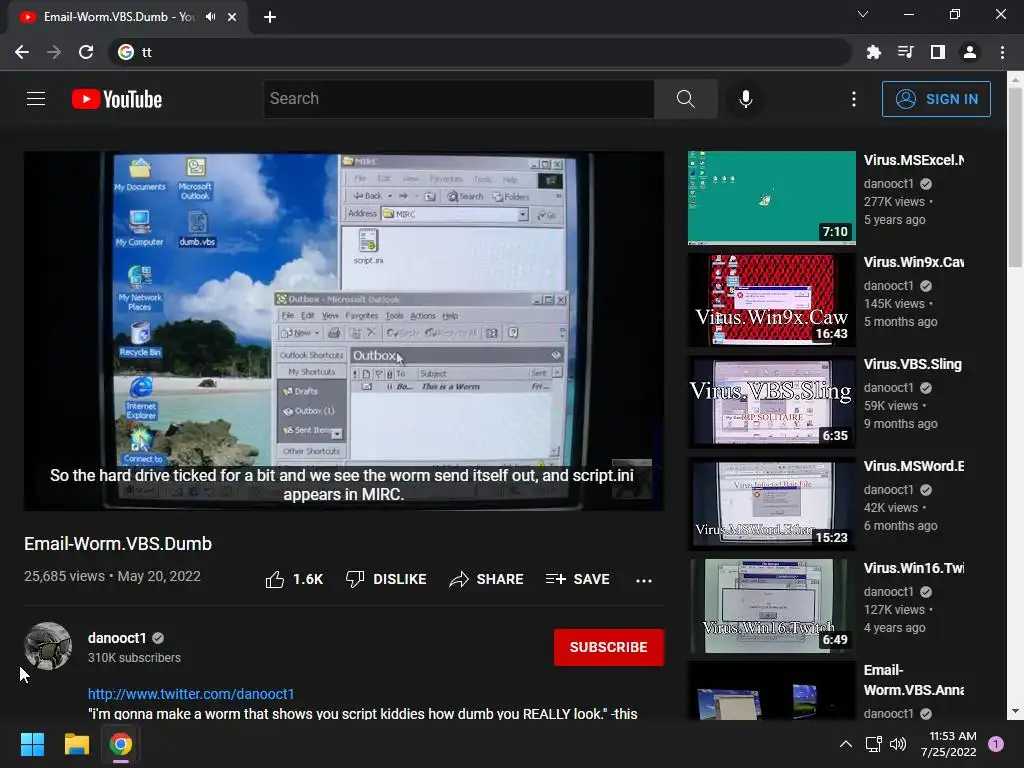Open a new browser tab

pyautogui.click(x=270, y=17)
